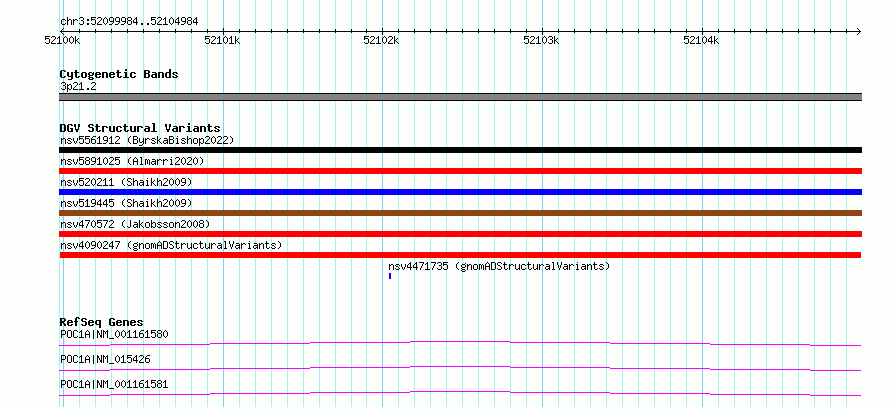
Task: Click the POC1A|NM_001161580 transcript label
Action: tap(114, 334)
